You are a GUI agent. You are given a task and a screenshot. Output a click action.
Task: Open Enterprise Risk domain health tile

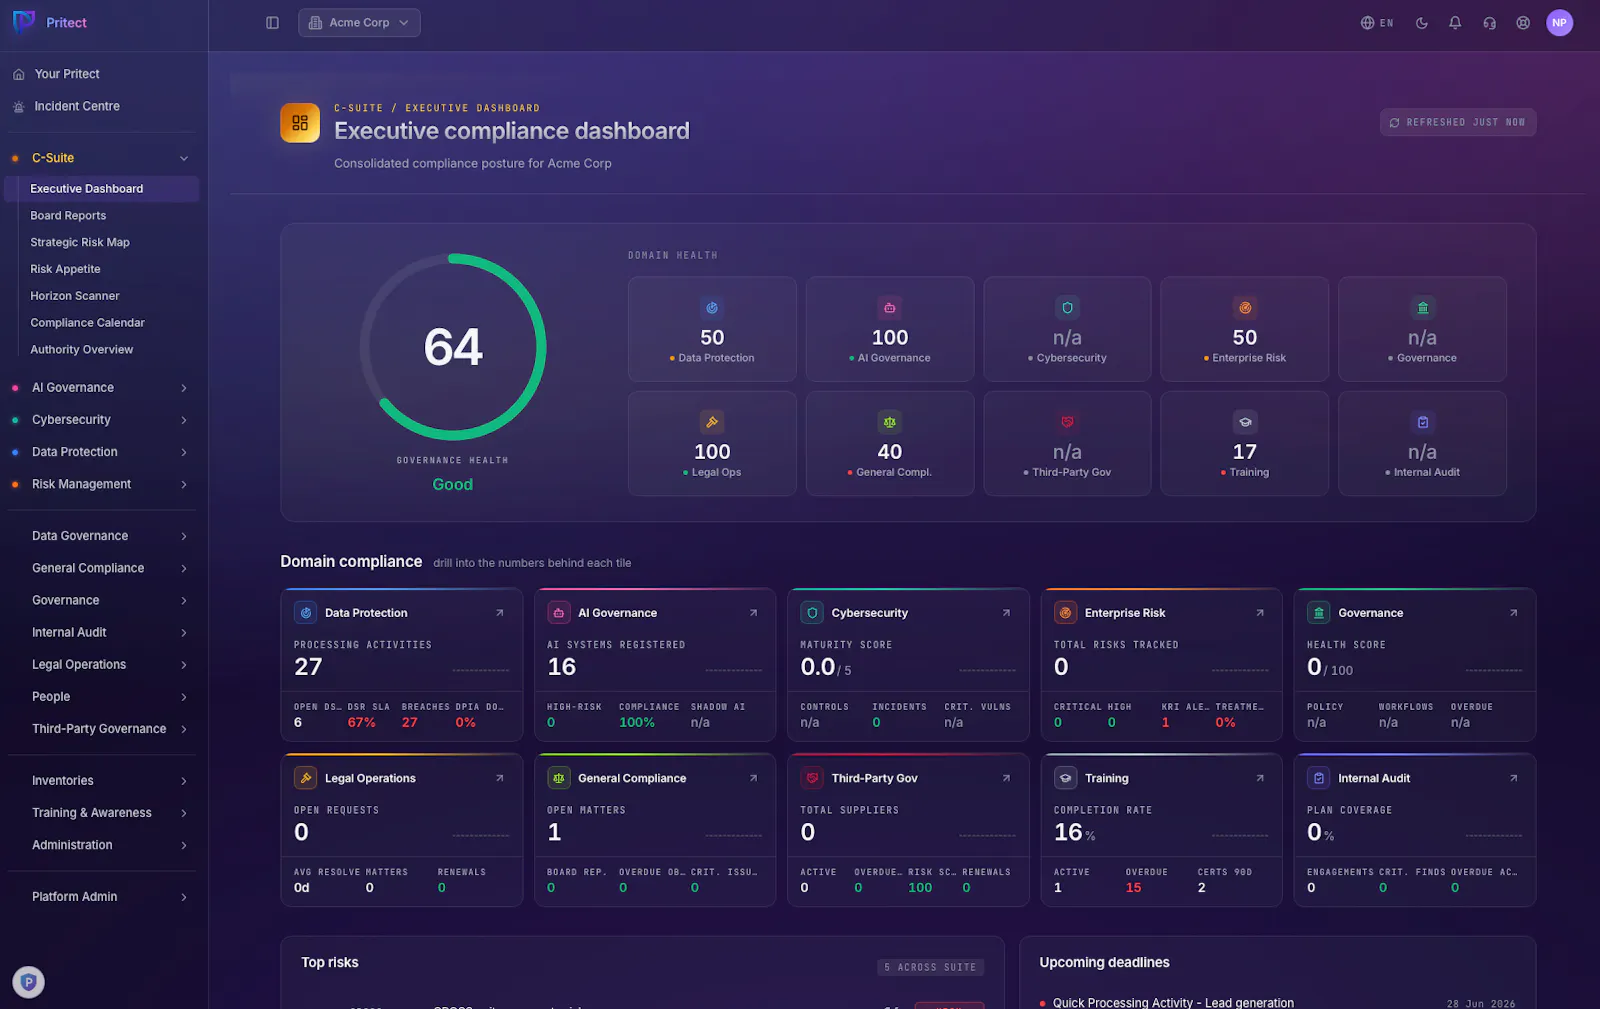pos(1245,329)
